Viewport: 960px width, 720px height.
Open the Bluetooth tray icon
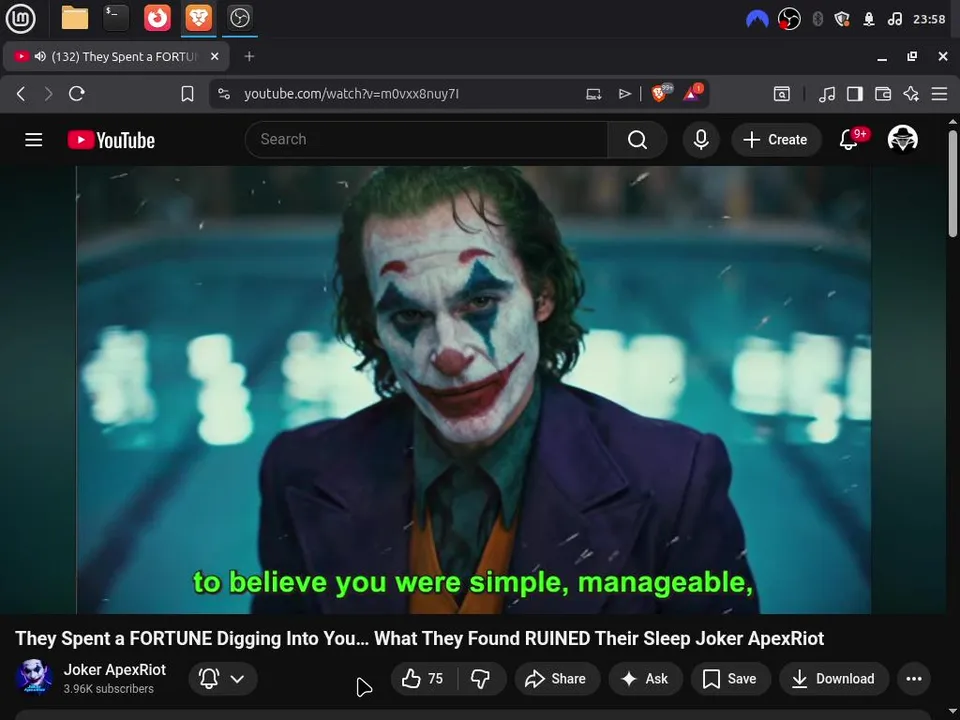[817, 19]
